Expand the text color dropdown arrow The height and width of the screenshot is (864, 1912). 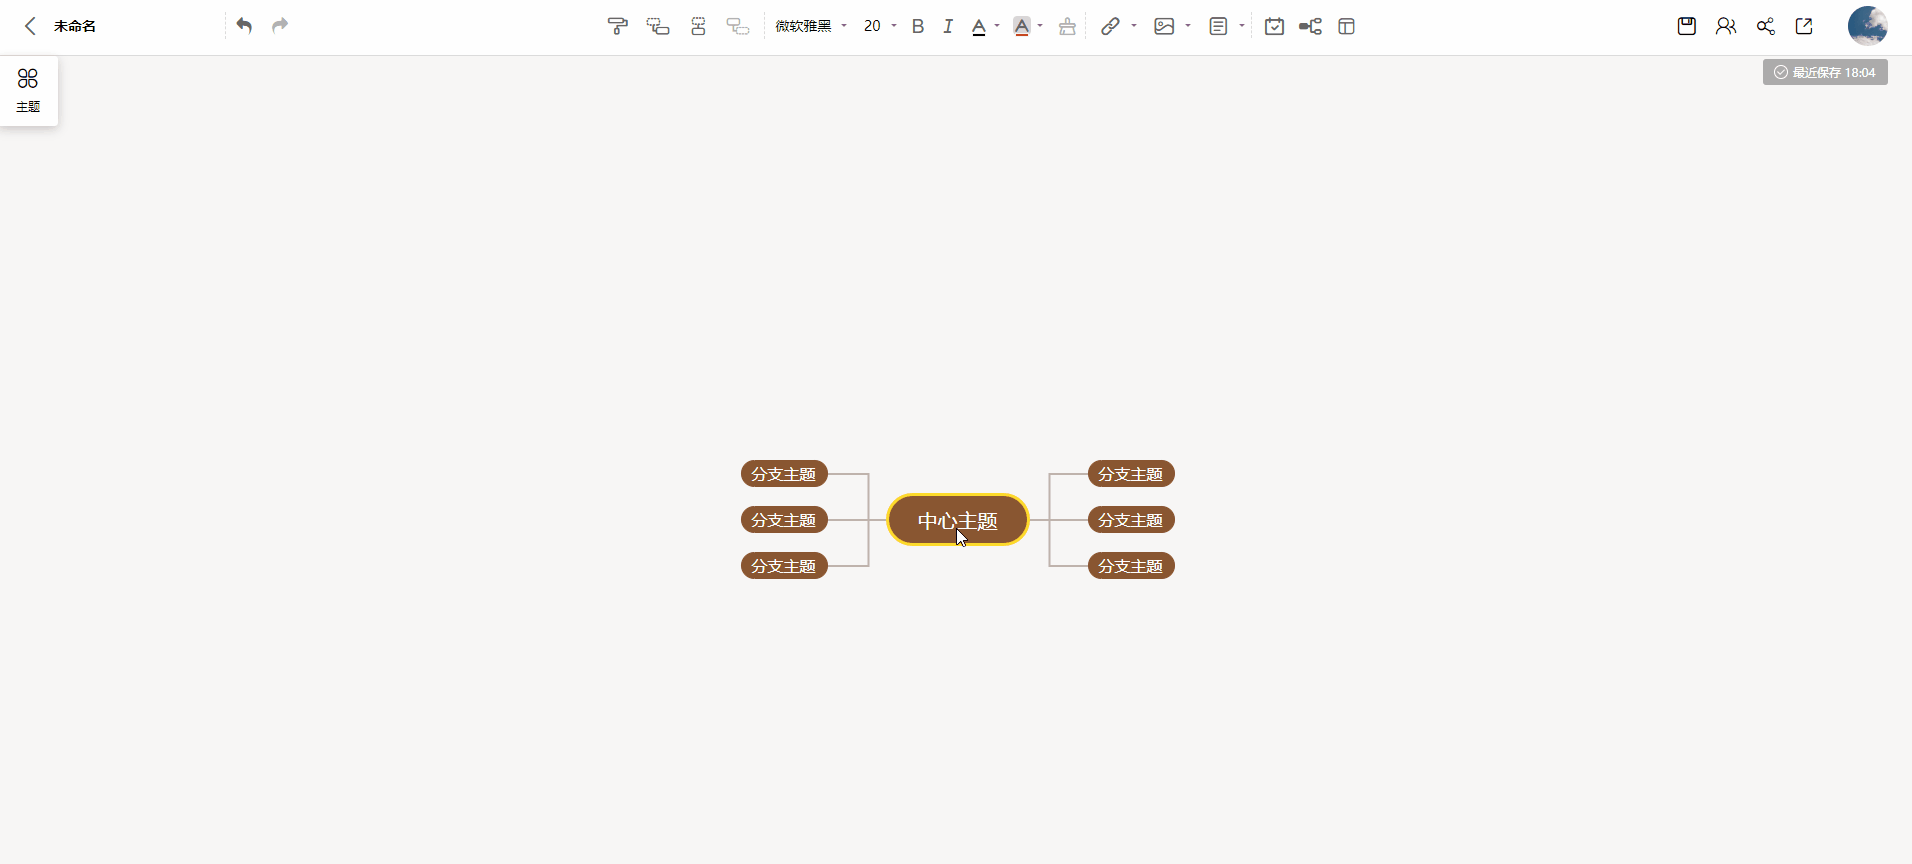997,27
